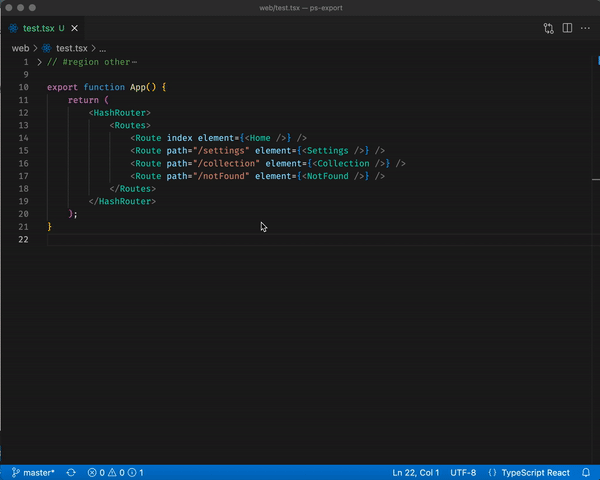Open the master branch selector
Viewport: 600px width, 480px height.
[33, 473]
